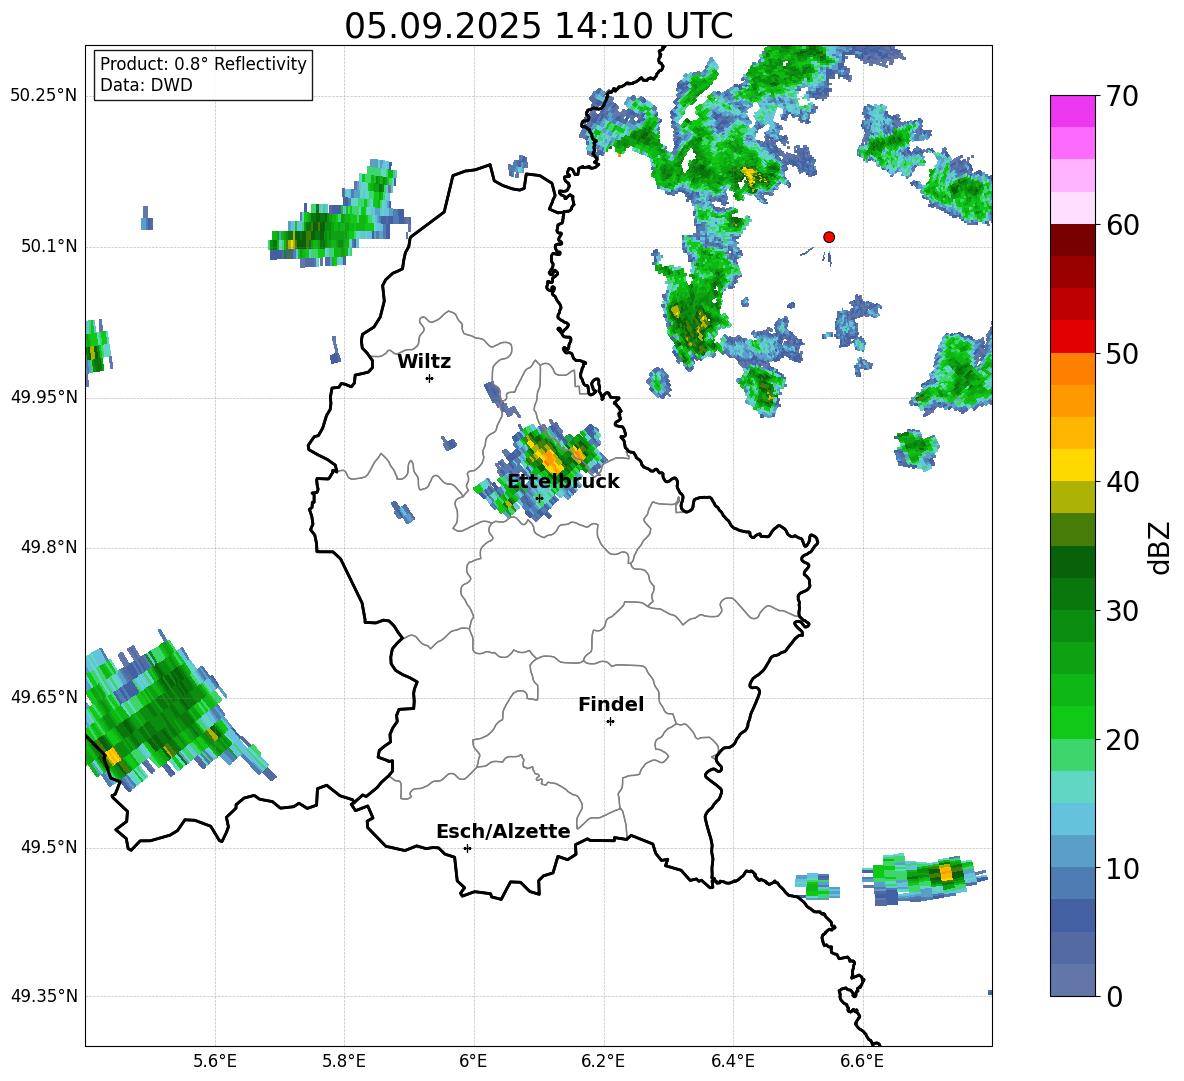Click the Data: DWD label
Screen dimensions: 1184x1081
146,85
